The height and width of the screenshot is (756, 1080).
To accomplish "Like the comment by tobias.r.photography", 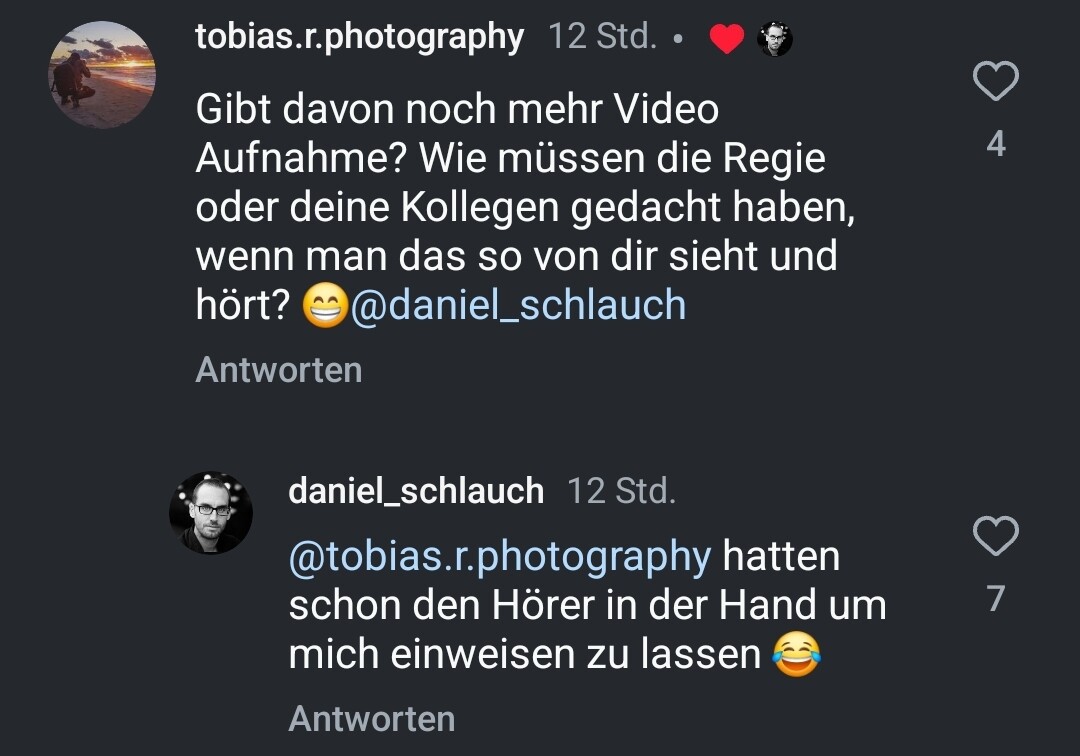I will pyautogui.click(x=995, y=82).
